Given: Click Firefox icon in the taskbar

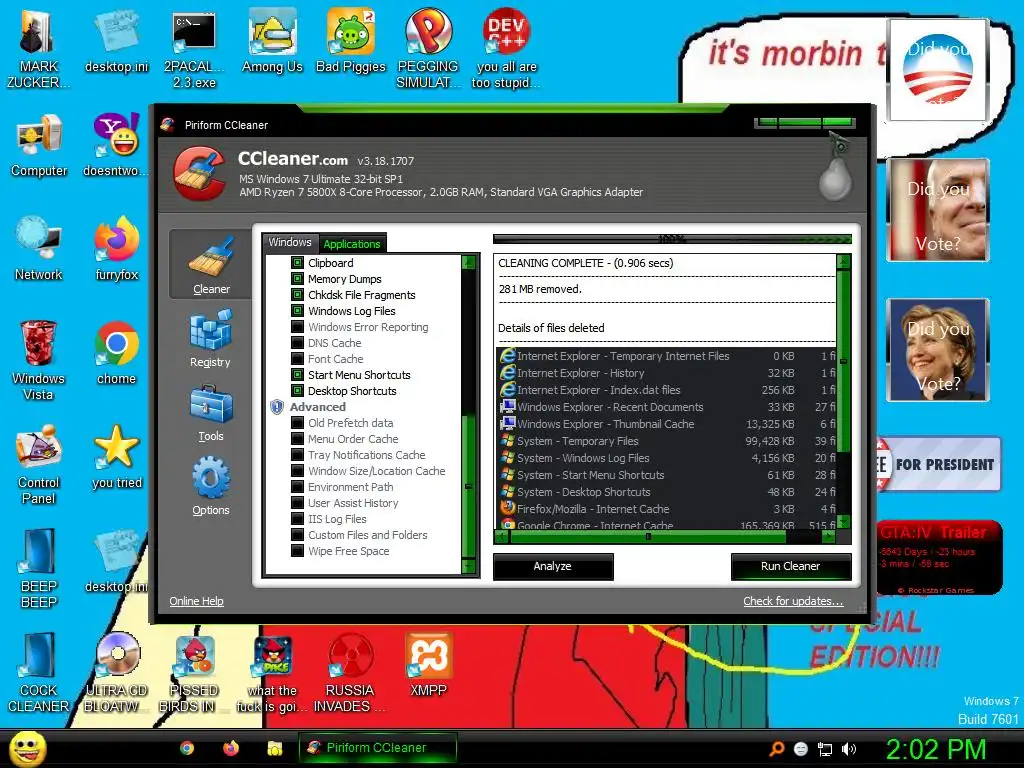Looking at the screenshot, I should 231,748.
